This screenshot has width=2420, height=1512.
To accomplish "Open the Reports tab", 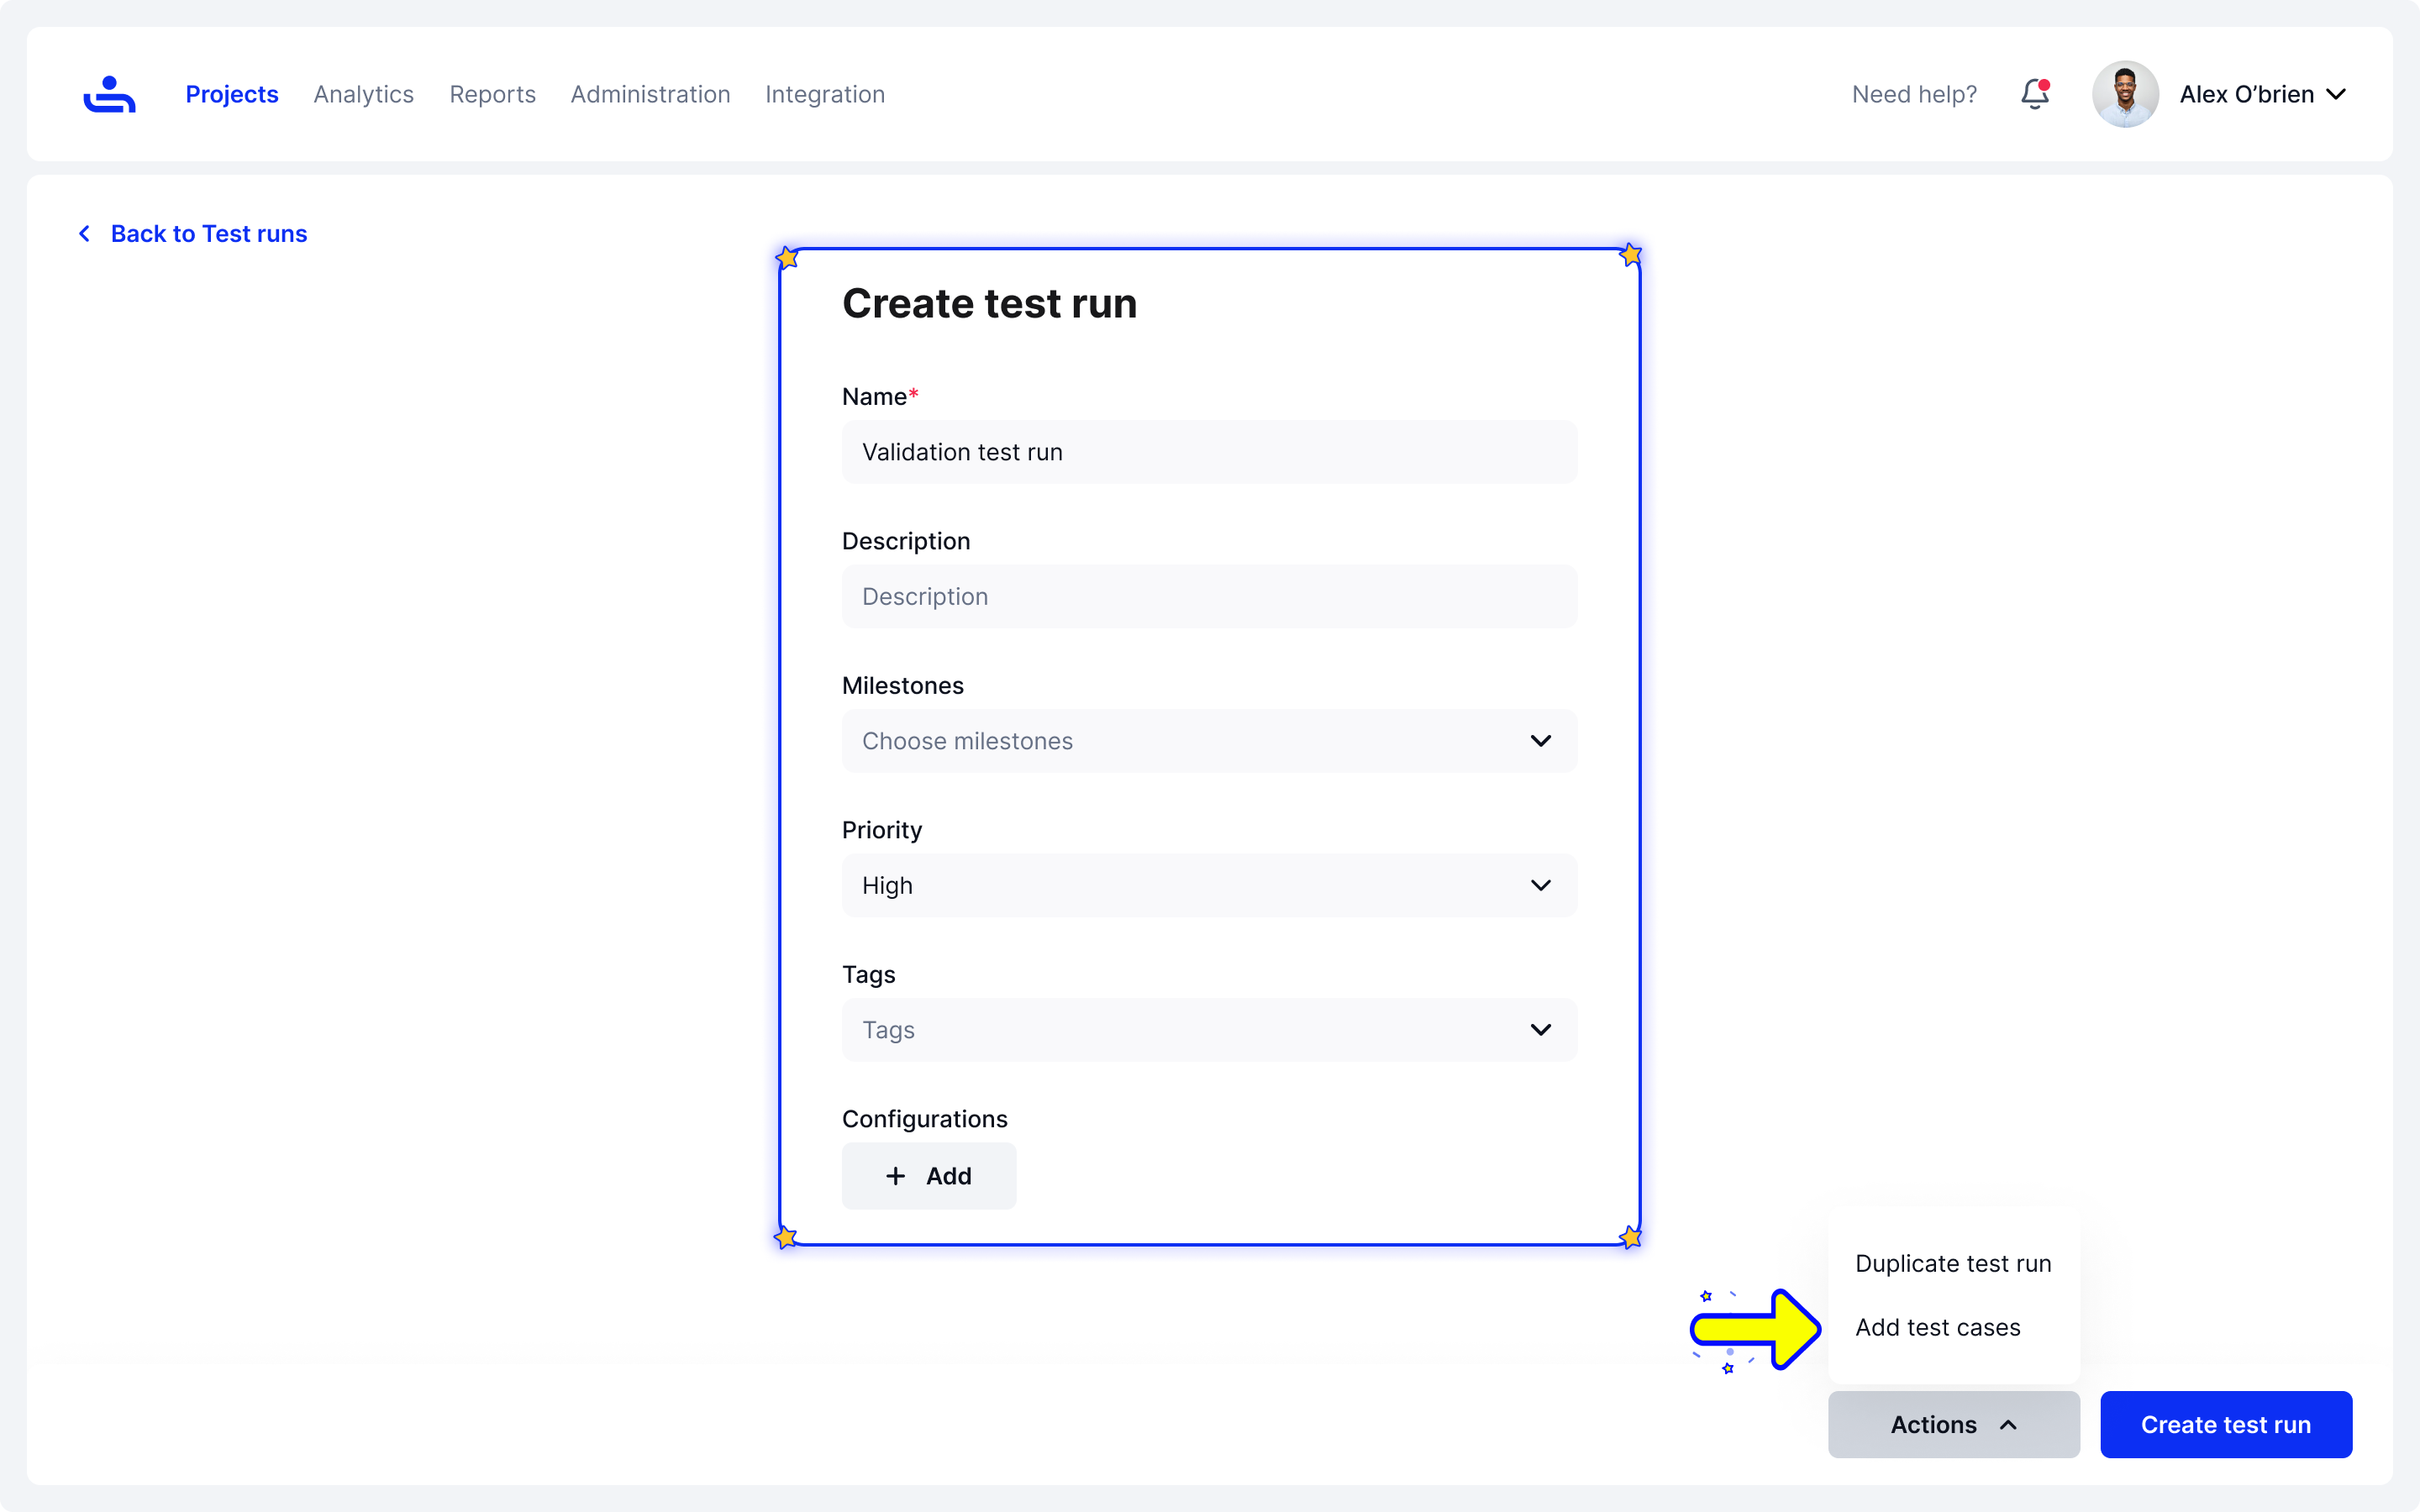I will tap(492, 94).
